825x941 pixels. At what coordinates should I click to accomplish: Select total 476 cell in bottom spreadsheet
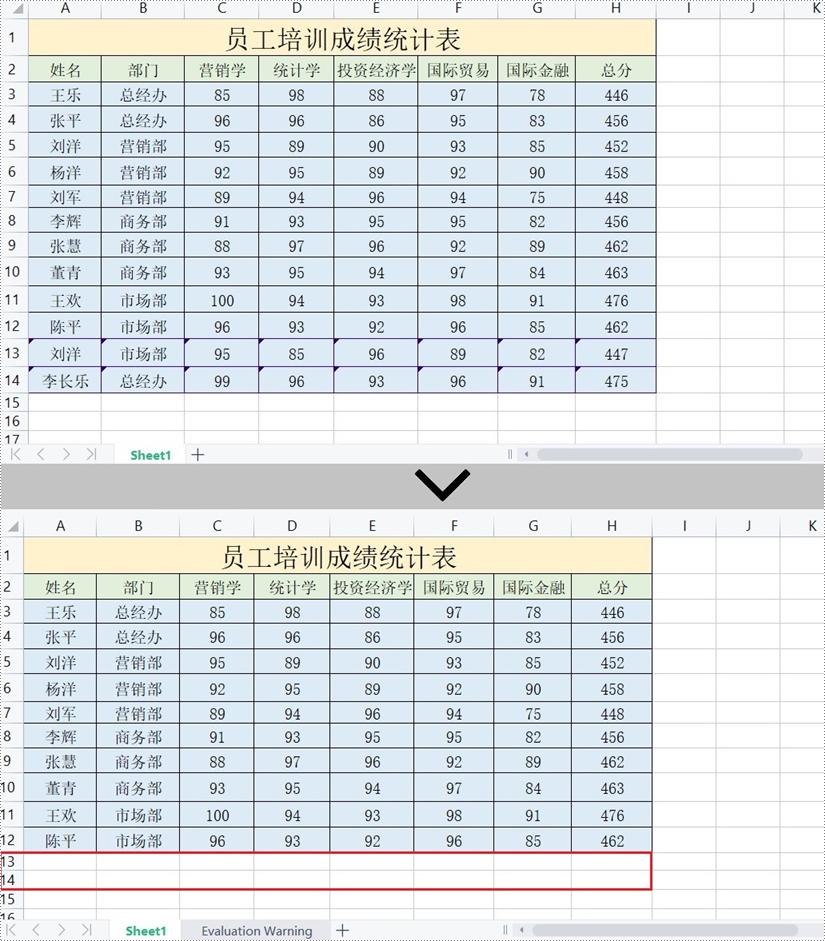pos(612,815)
